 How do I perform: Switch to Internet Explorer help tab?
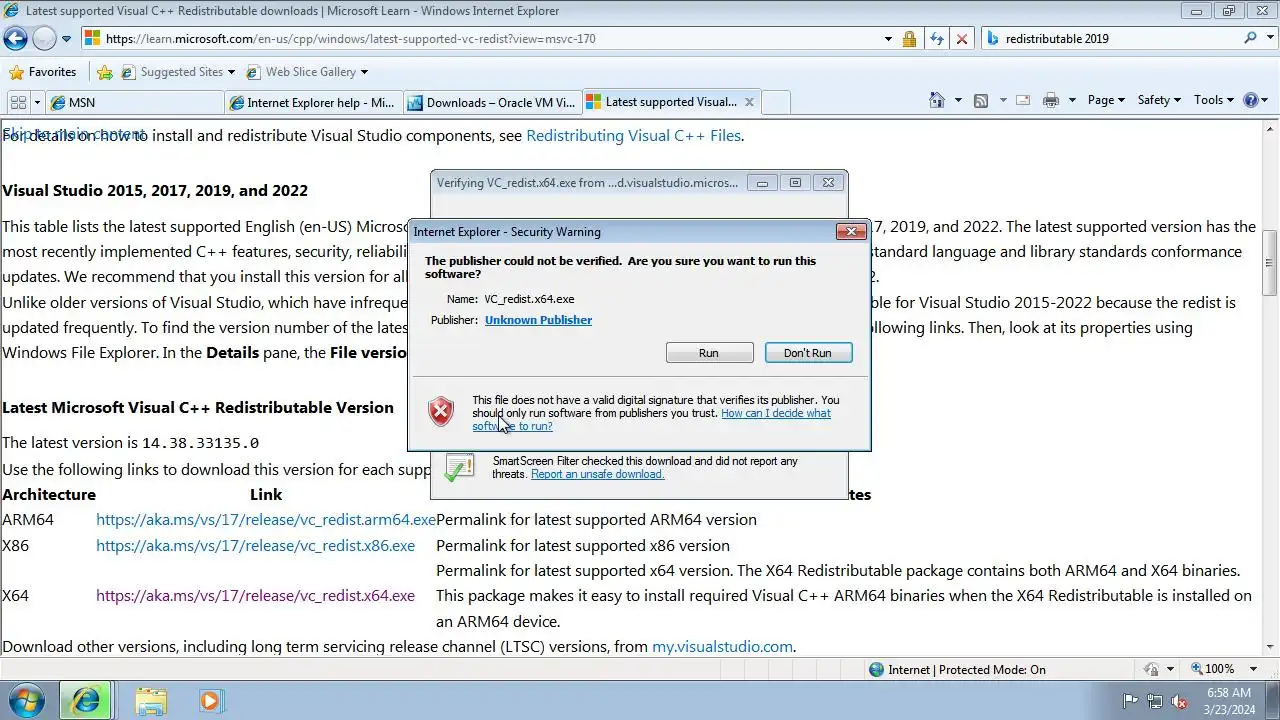(x=313, y=102)
